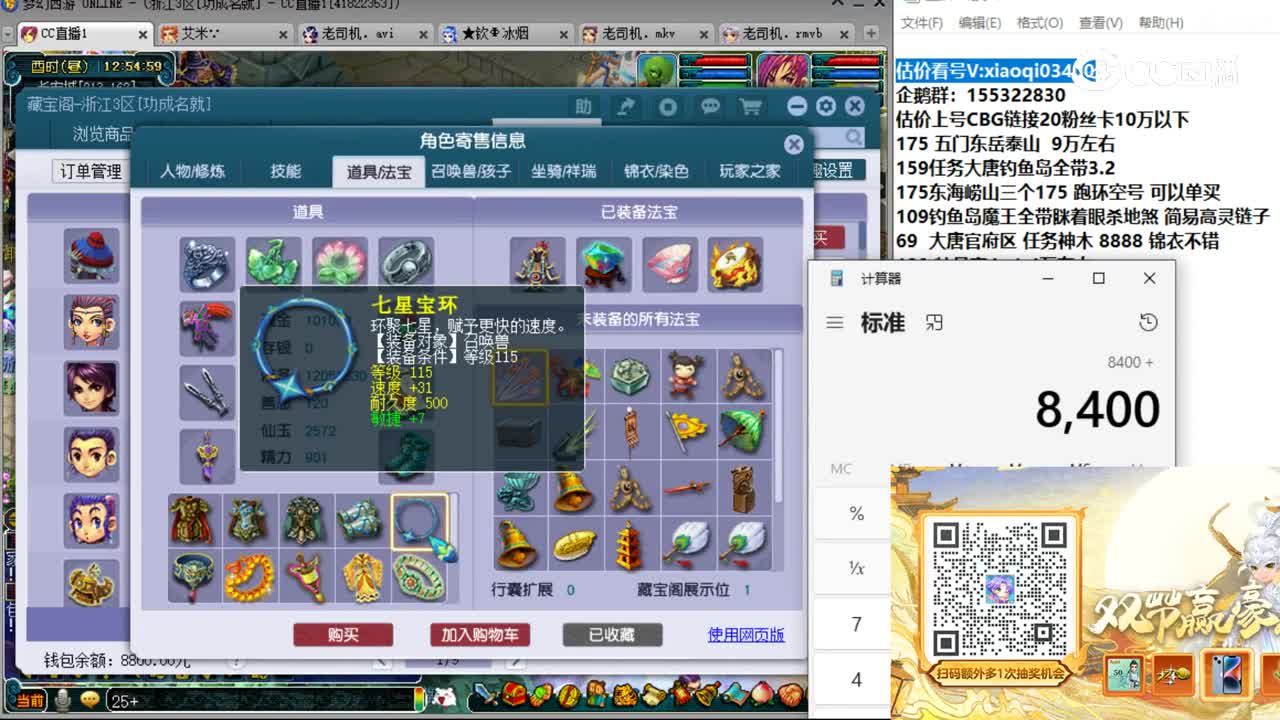
Task: Click the Calculator 1/x reciprocal key
Action: click(x=856, y=568)
